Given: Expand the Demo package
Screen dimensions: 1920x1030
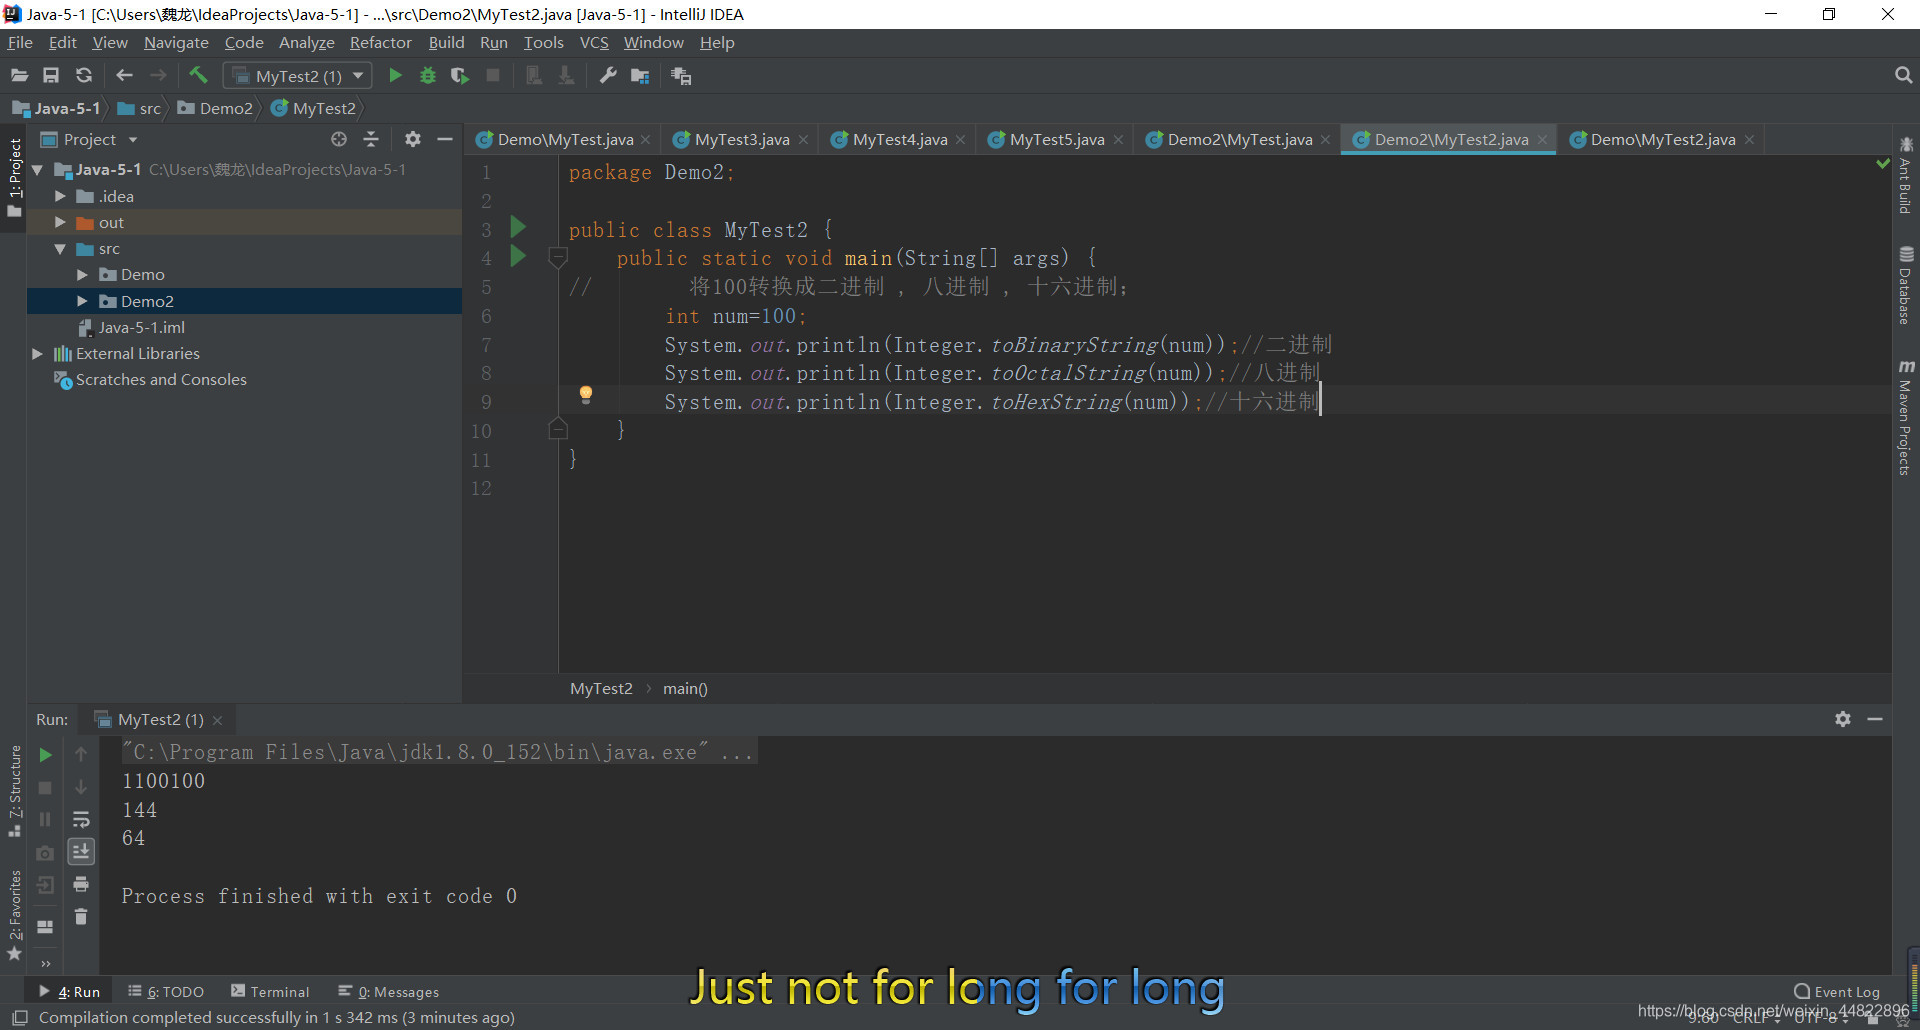Looking at the screenshot, I should coord(82,275).
